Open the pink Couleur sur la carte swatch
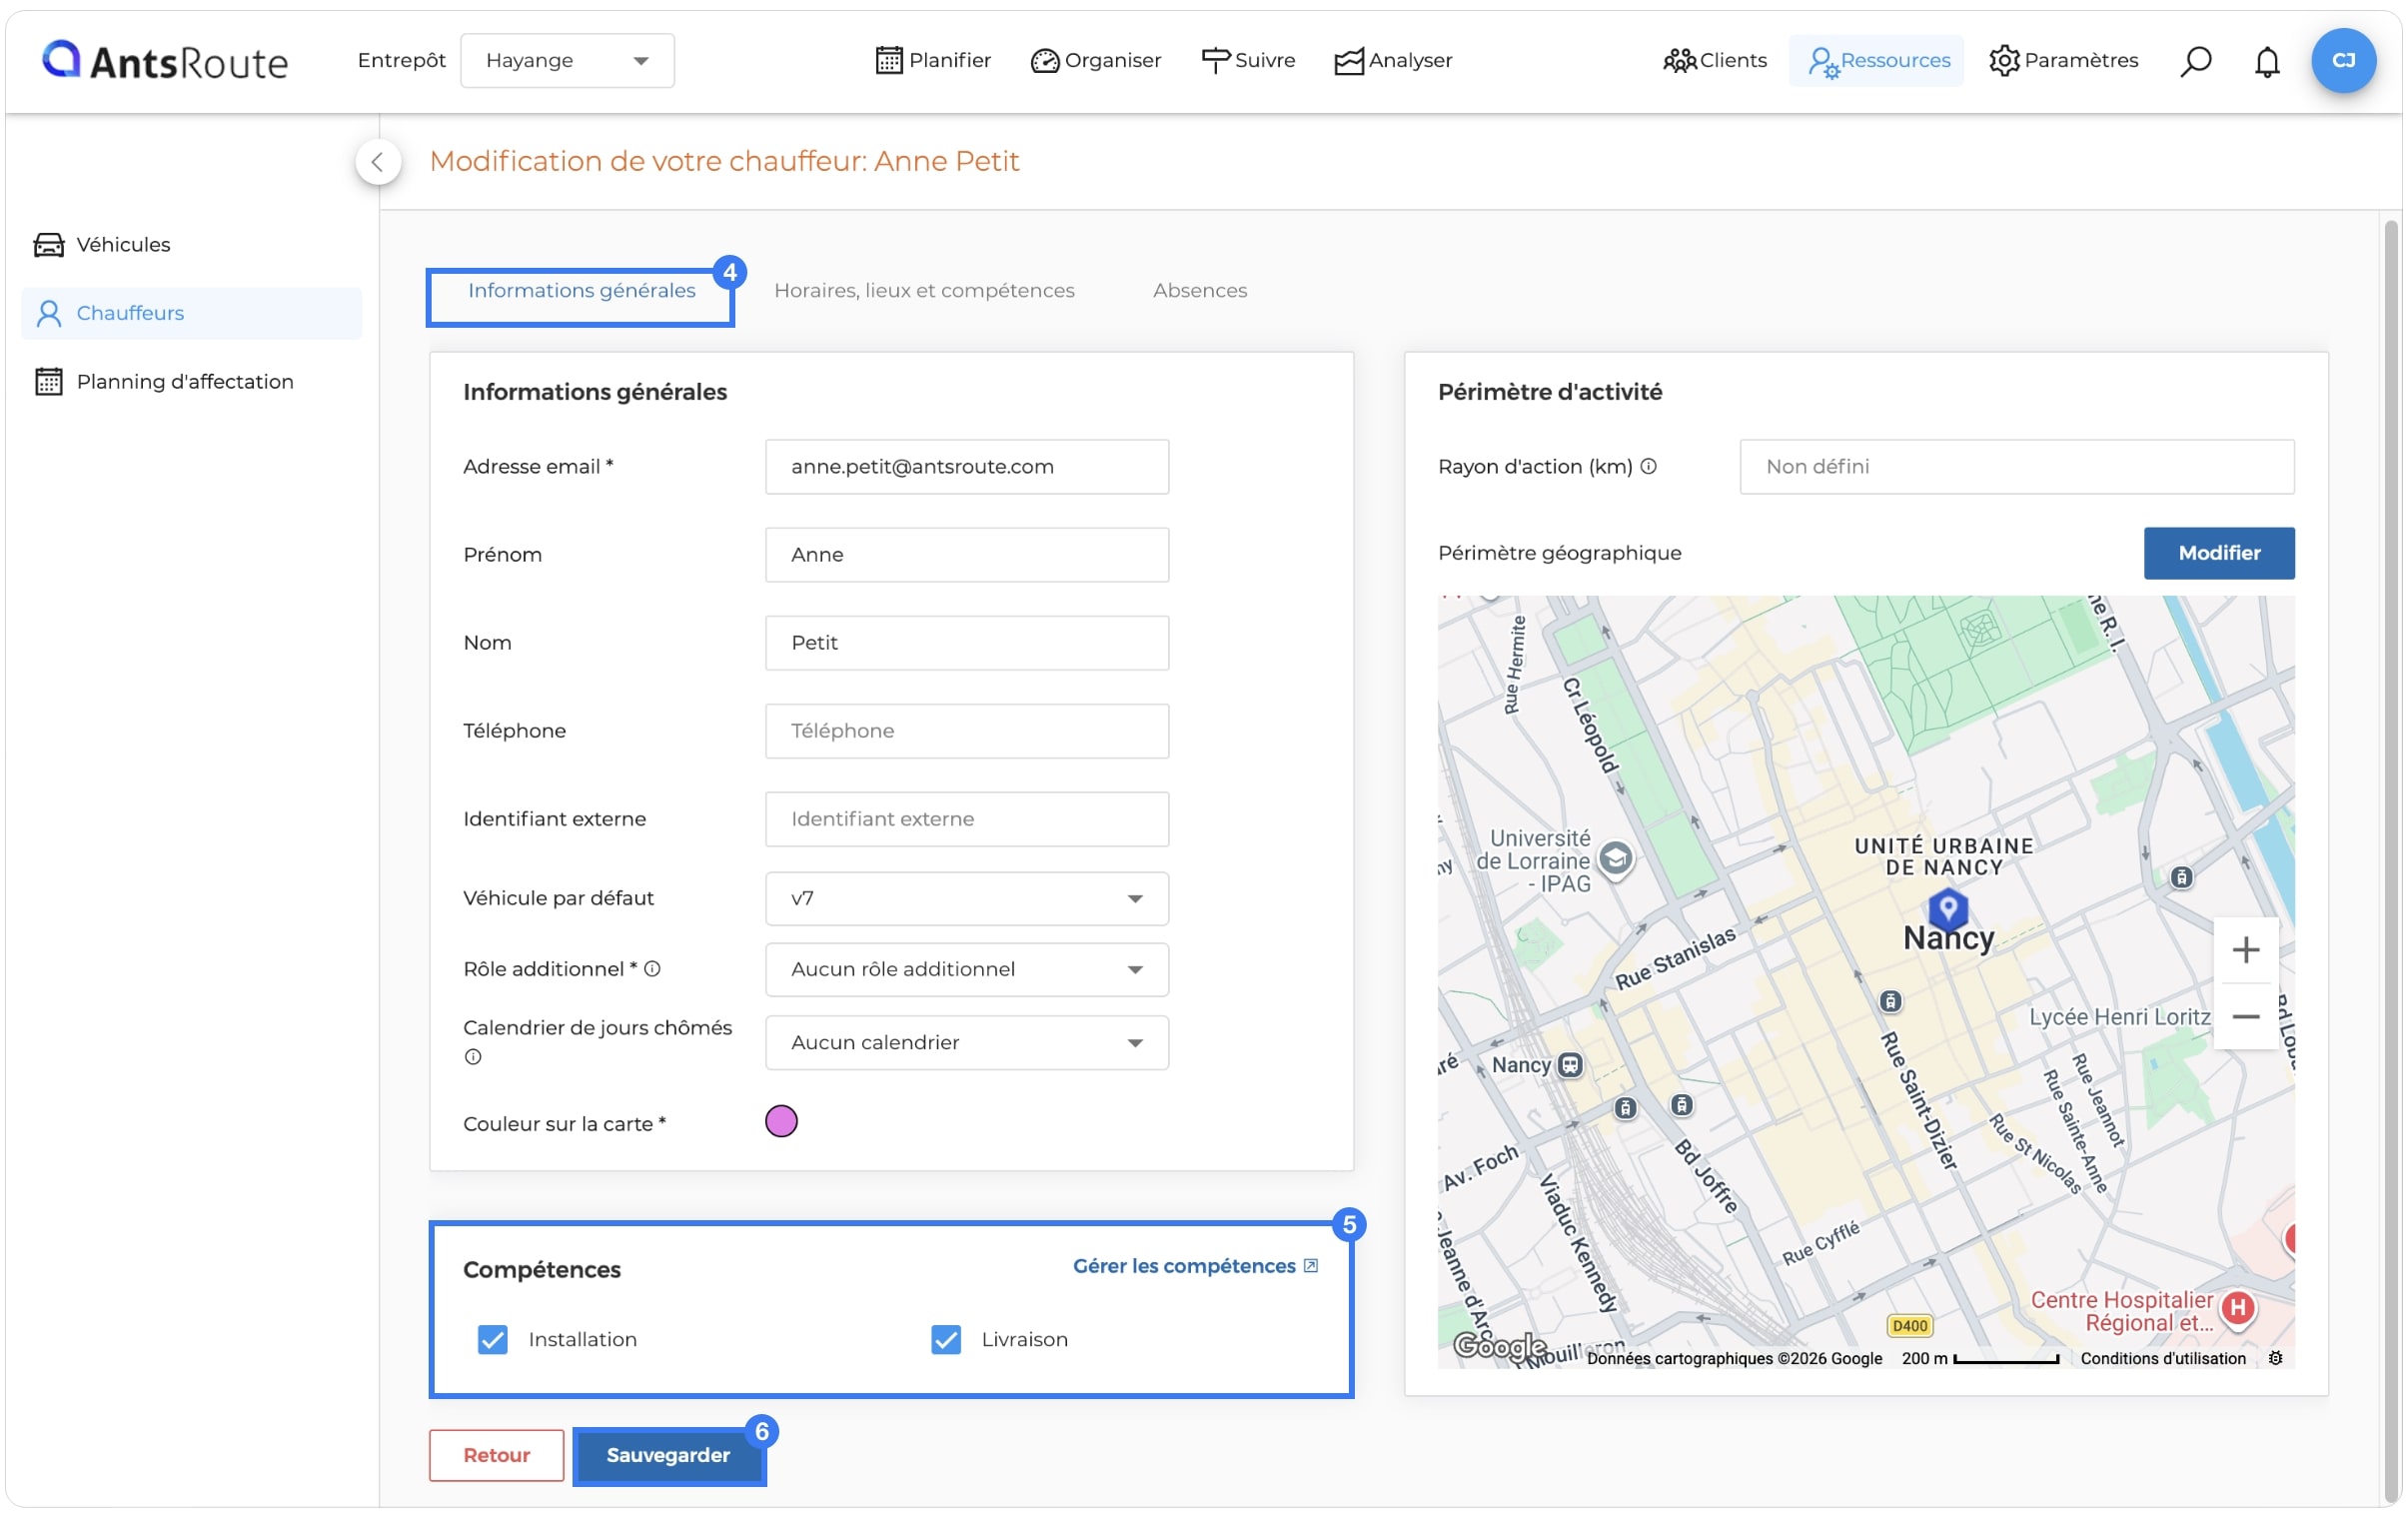This screenshot has height=1517, width=2408. [781, 1122]
